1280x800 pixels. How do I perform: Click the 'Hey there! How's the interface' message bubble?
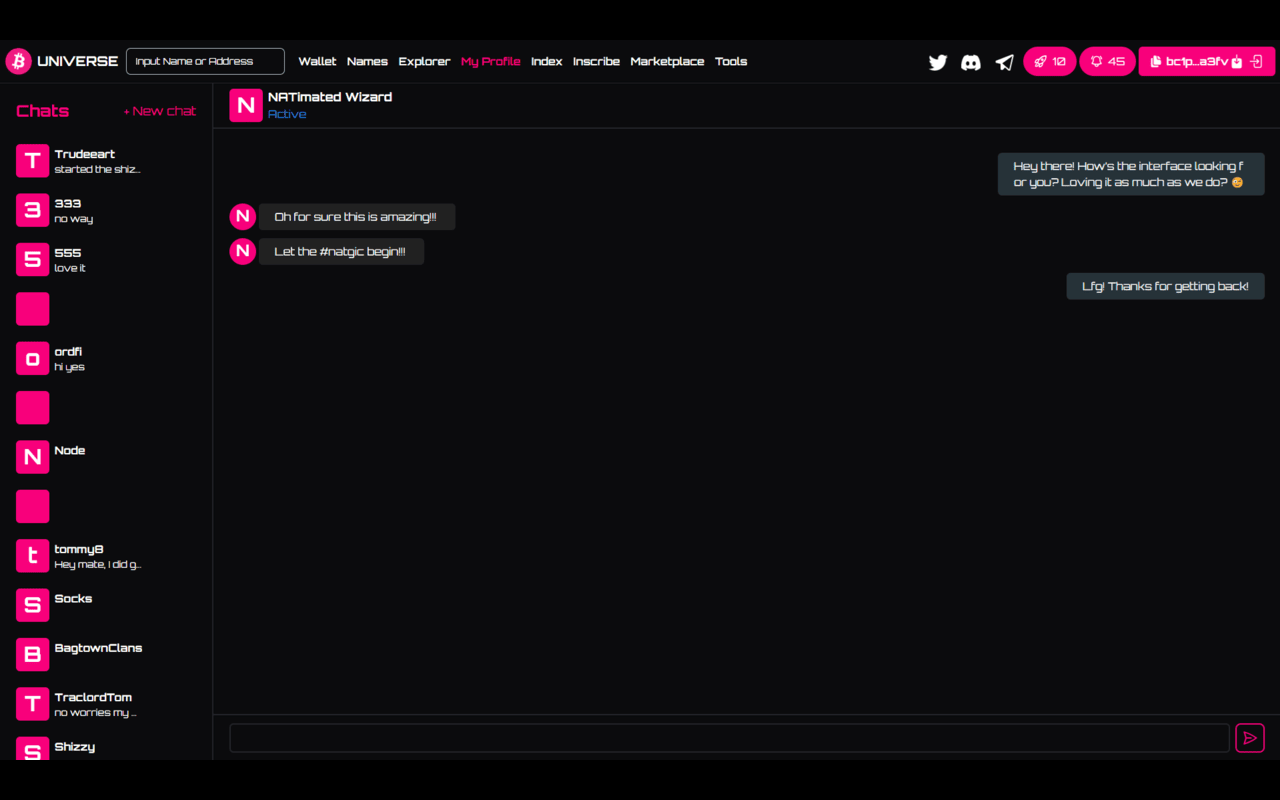1131,174
